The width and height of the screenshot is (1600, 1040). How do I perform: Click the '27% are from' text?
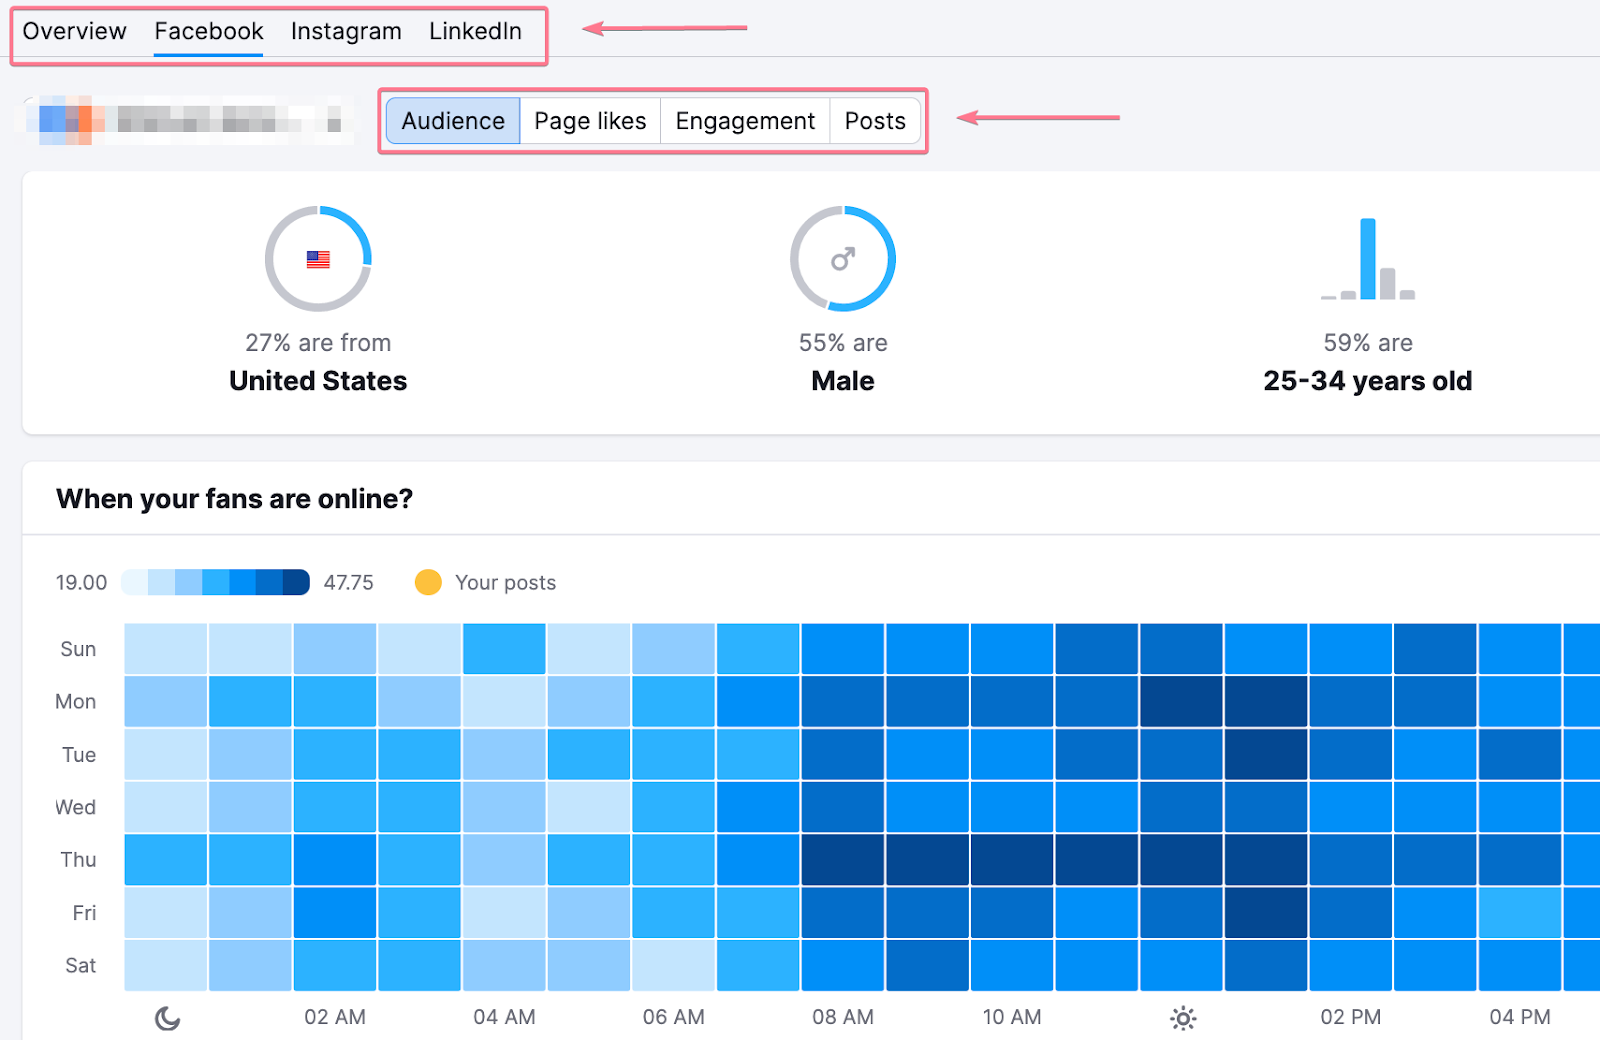point(318,343)
